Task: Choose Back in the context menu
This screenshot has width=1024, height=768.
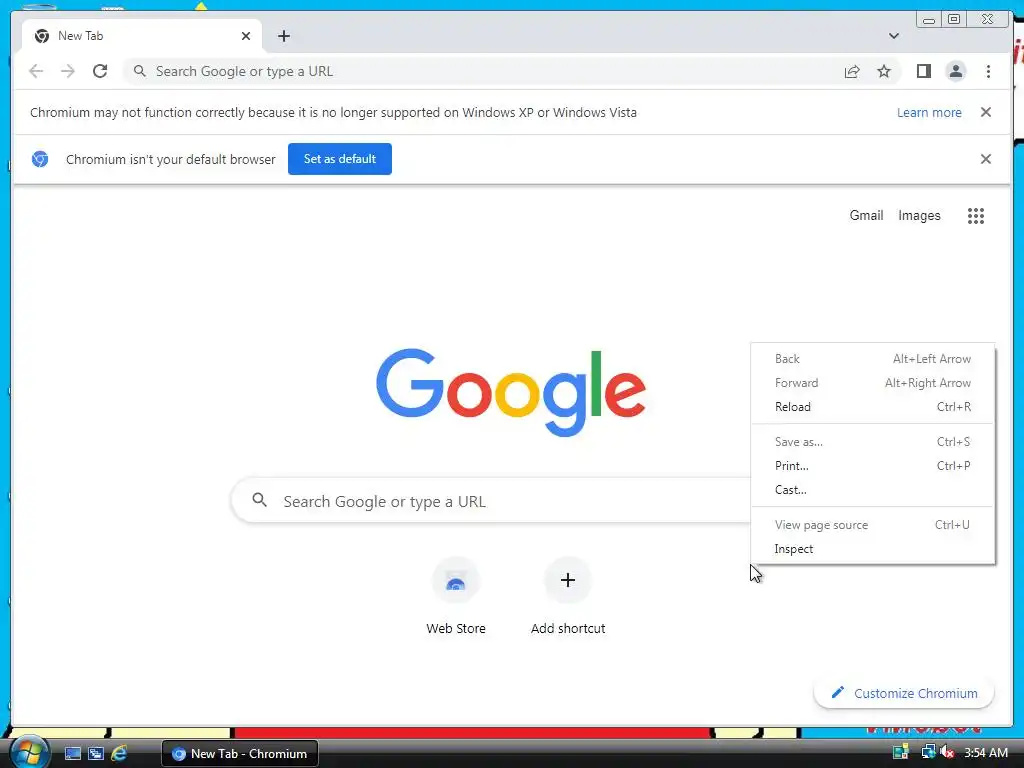Action: (872, 359)
